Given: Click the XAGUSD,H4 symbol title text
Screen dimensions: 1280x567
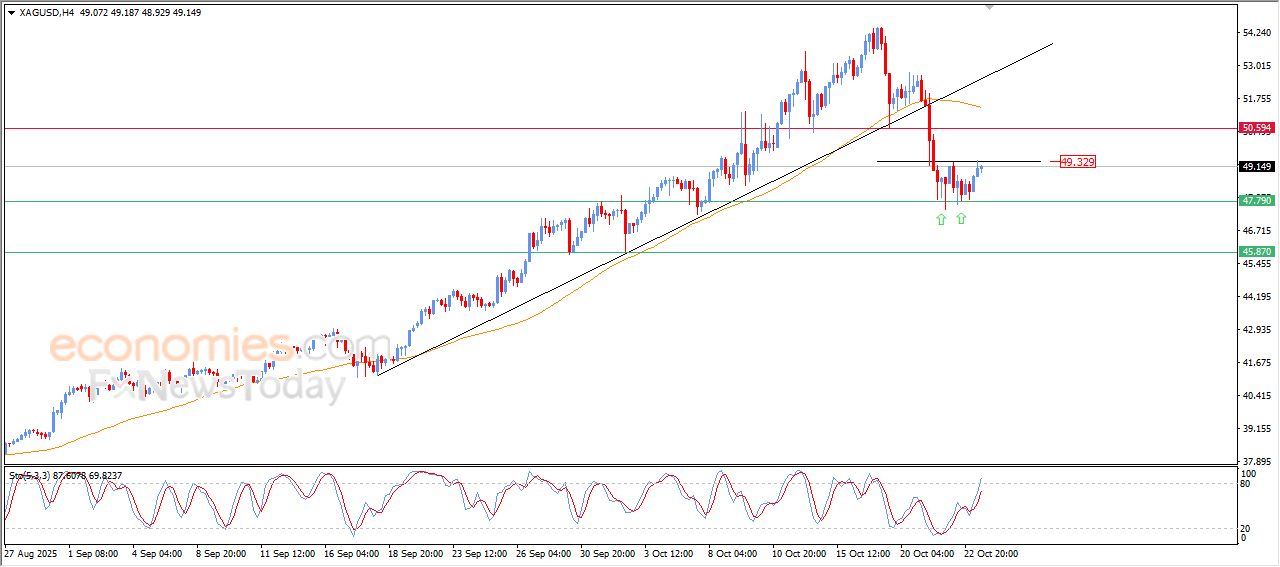Looking at the screenshot, I should [46, 13].
